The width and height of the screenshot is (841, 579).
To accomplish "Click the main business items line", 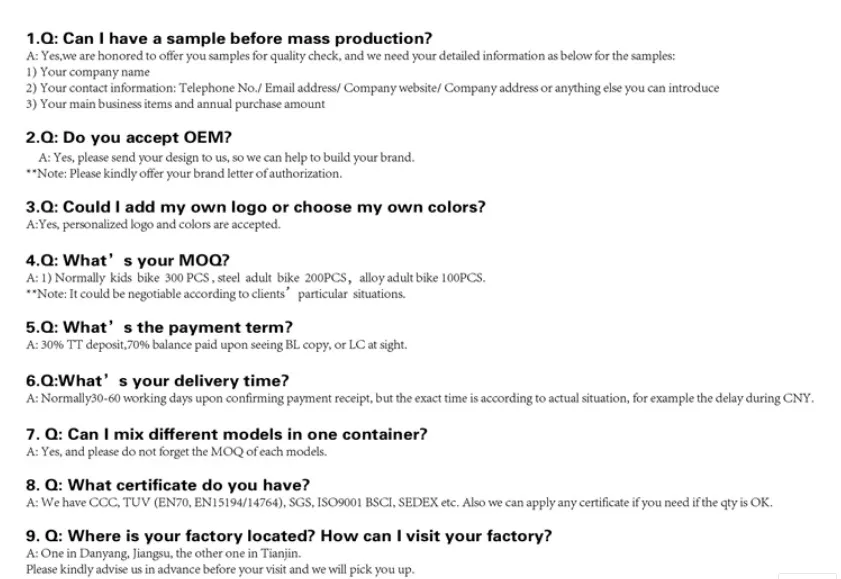I will click(x=175, y=104).
